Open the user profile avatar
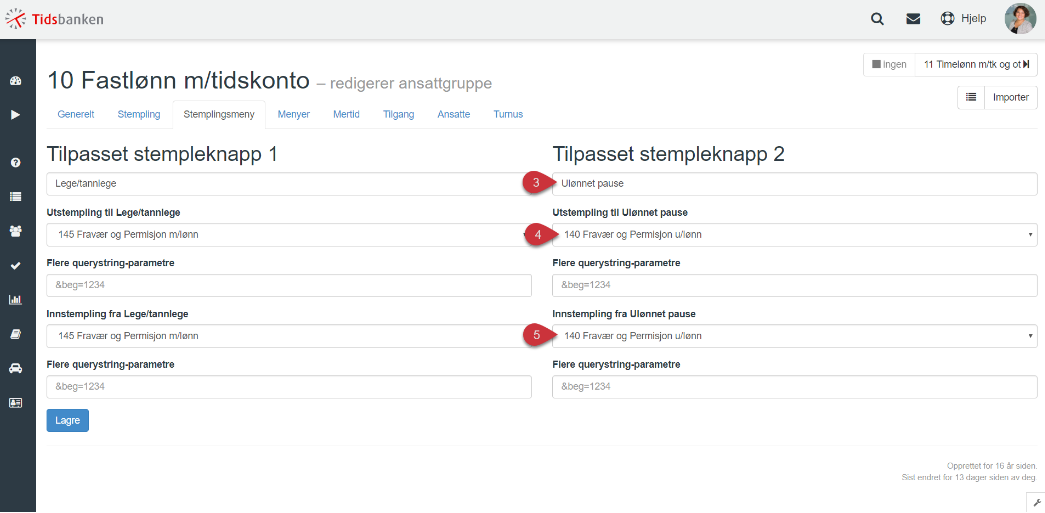1045x513 pixels. point(1020,19)
